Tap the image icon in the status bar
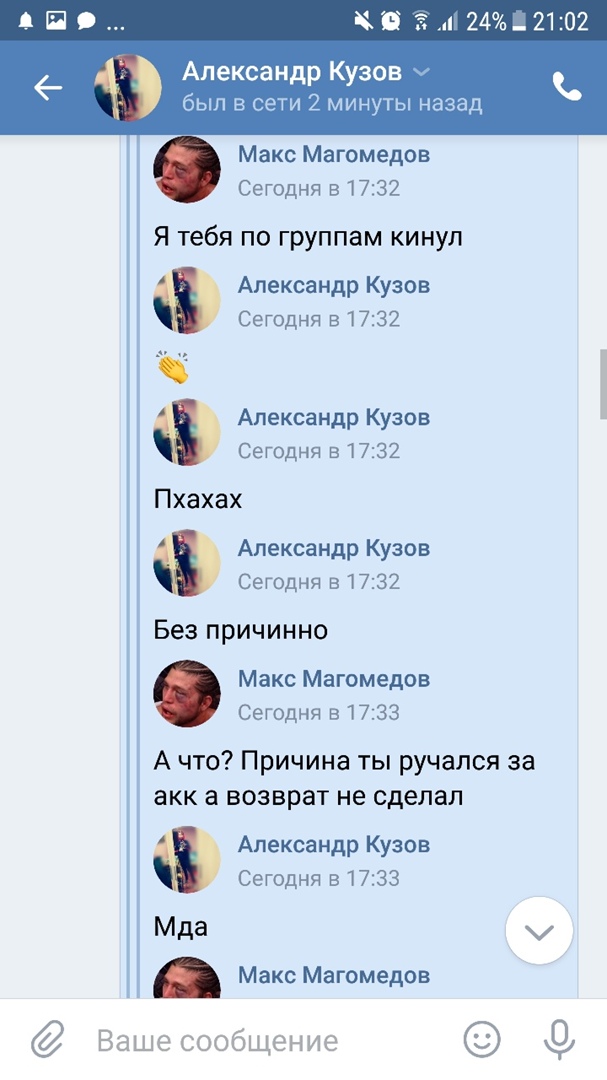Screen dimensions: 607x1080 click(x=56, y=20)
